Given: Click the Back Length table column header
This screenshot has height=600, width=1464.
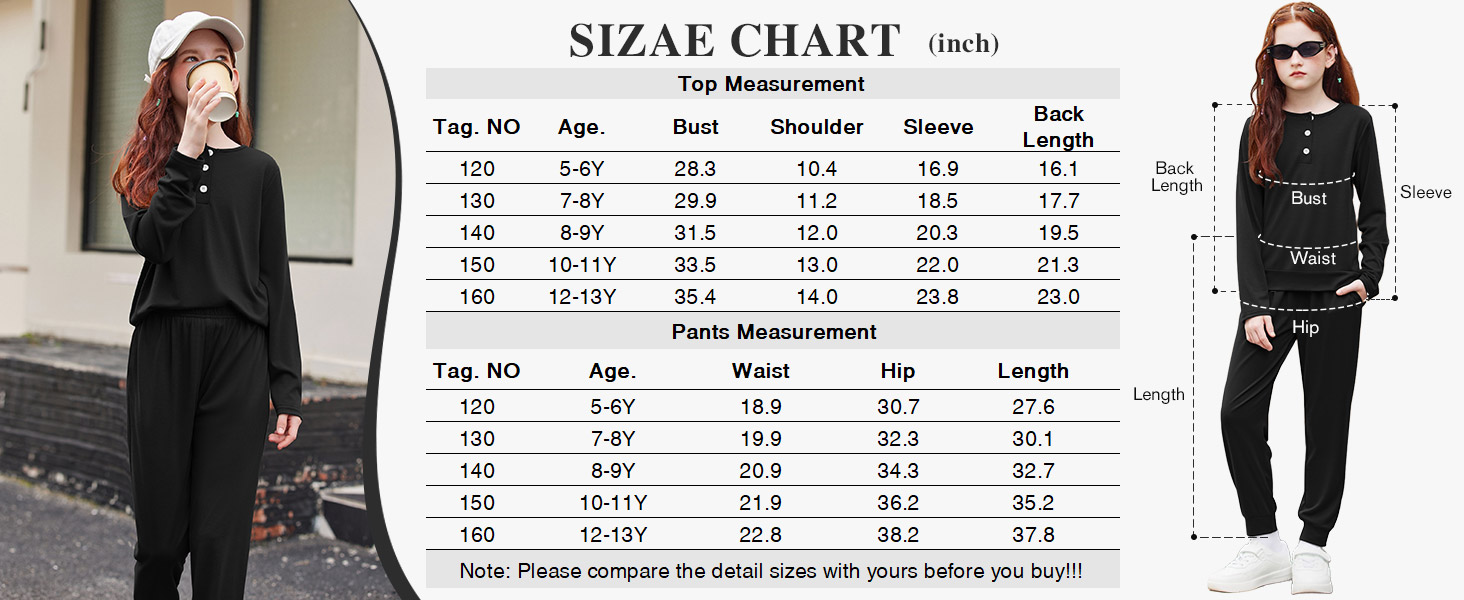Looking at the screenshot, I should [1058, 127].
